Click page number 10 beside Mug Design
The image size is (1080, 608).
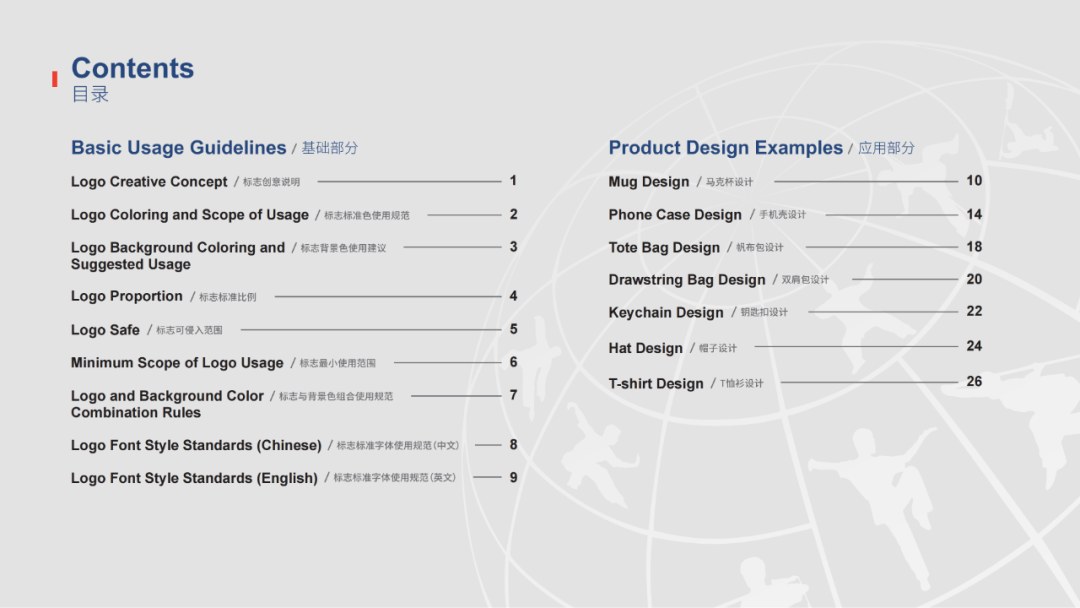click(974, 180)
